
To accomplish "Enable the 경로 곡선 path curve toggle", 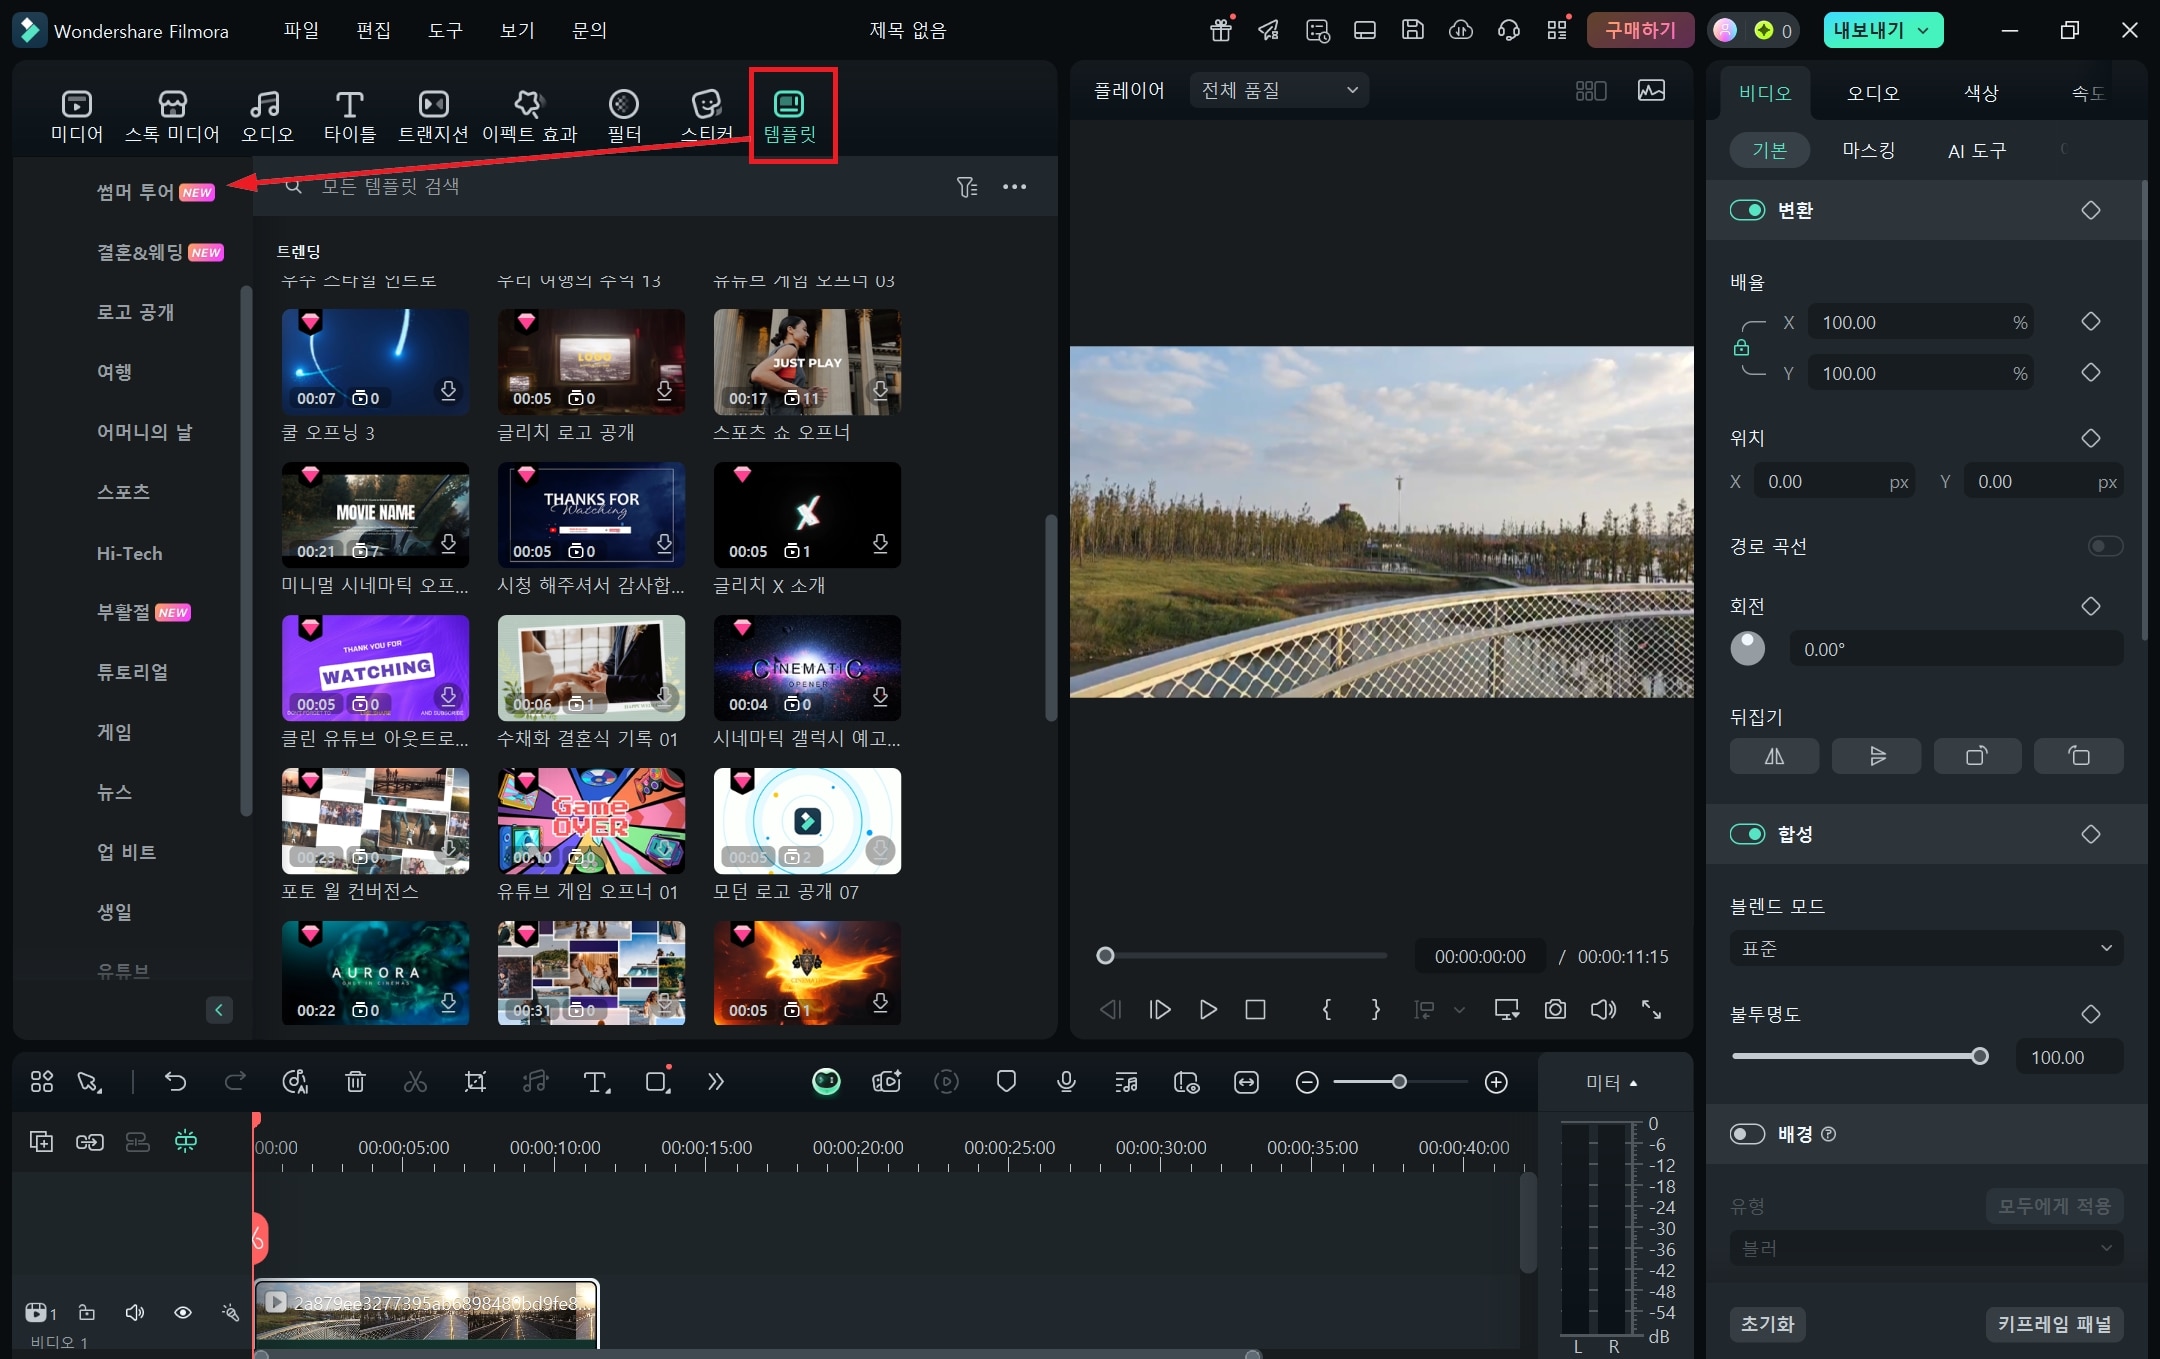I will [2105, 546].
